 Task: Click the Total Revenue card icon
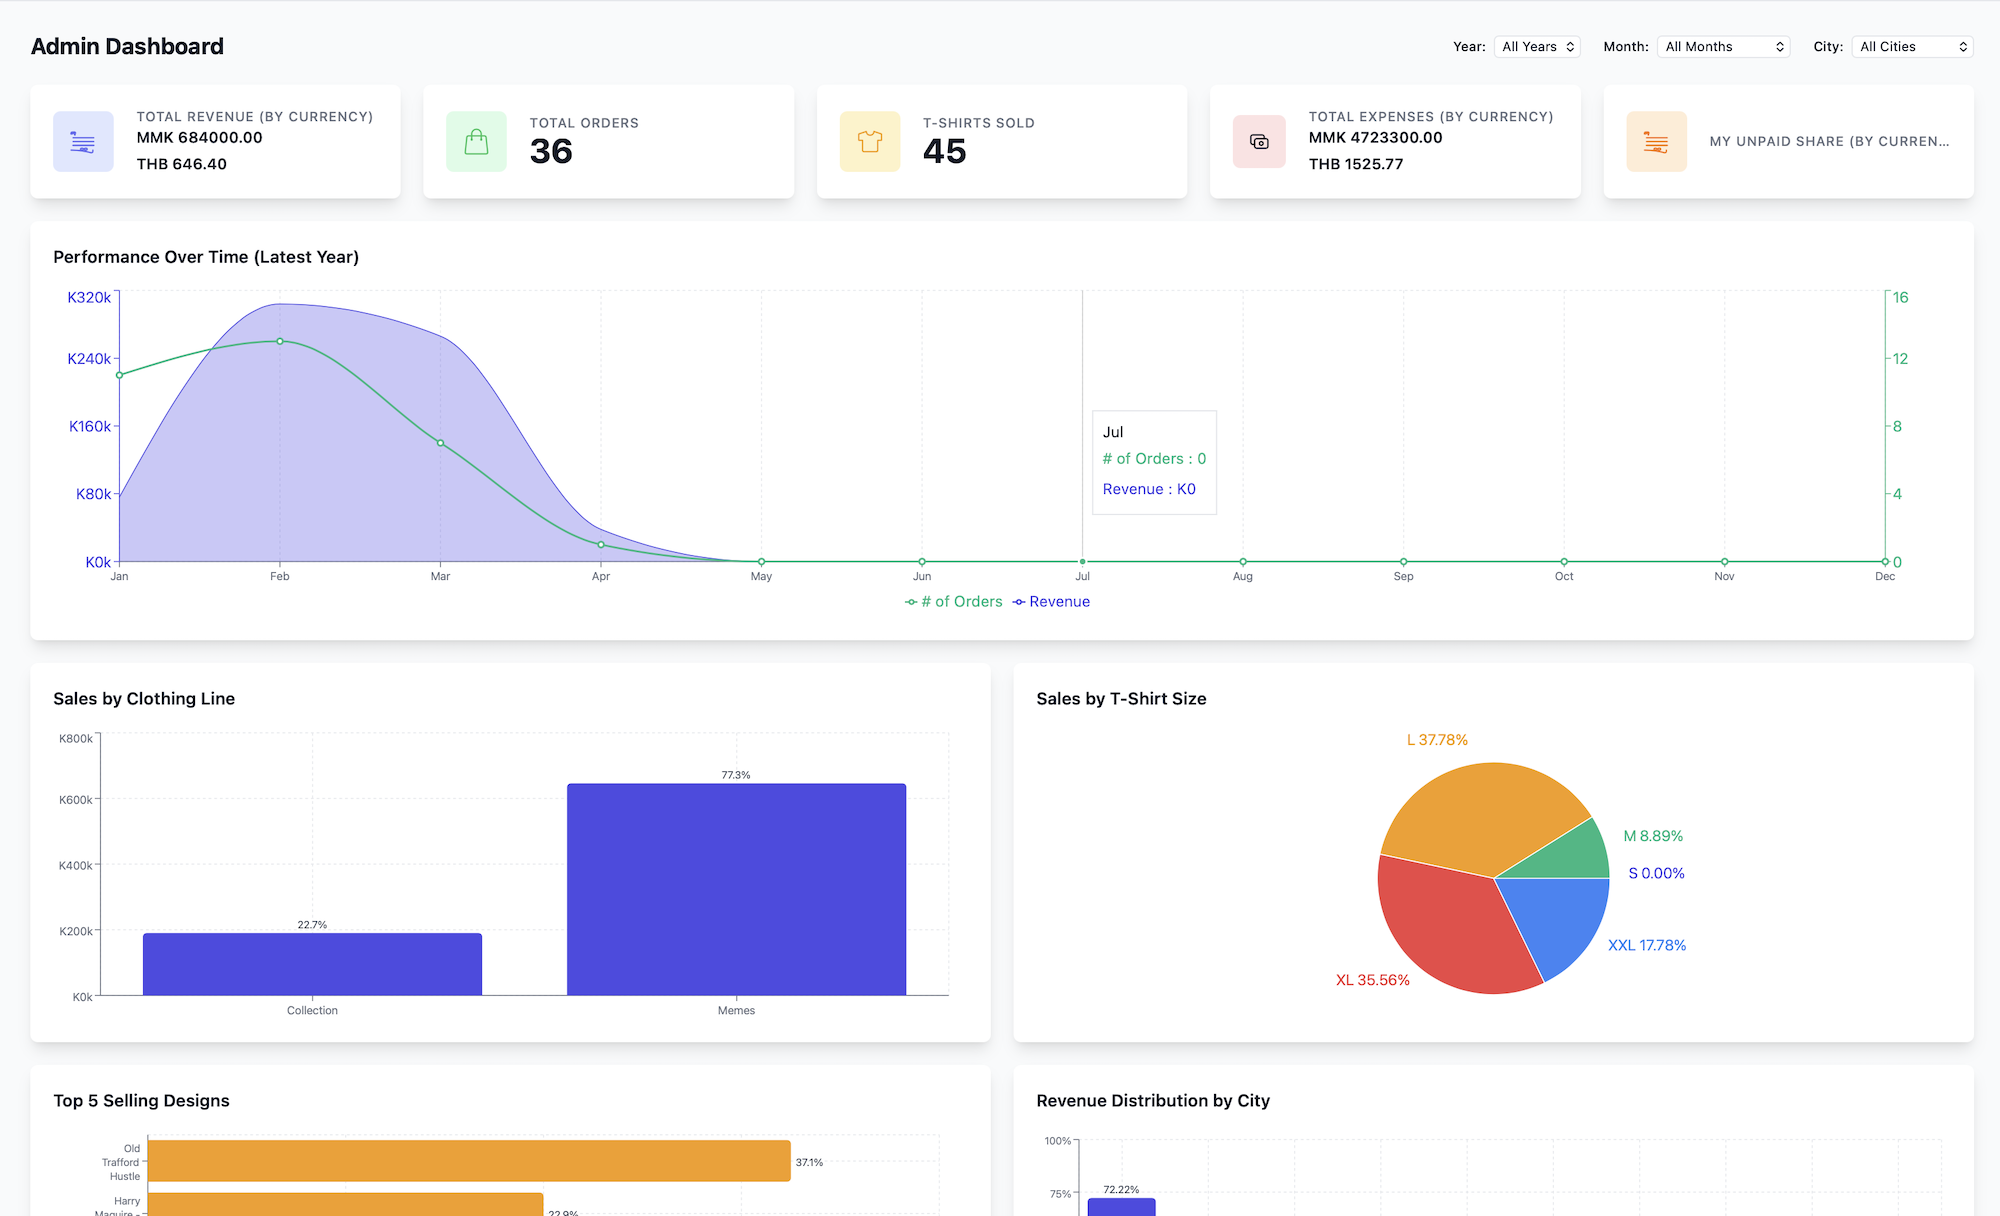tap(83, 142)
